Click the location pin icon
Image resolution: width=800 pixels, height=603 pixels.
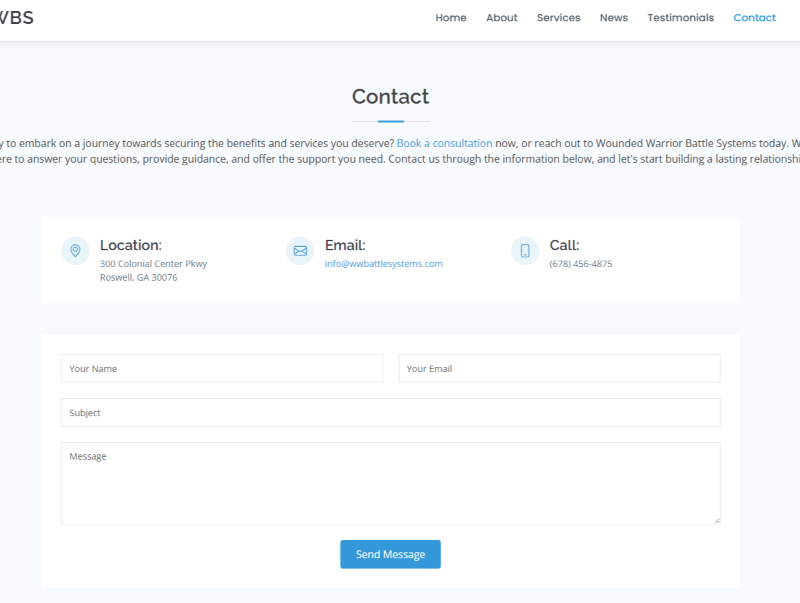tap(75, 251)
